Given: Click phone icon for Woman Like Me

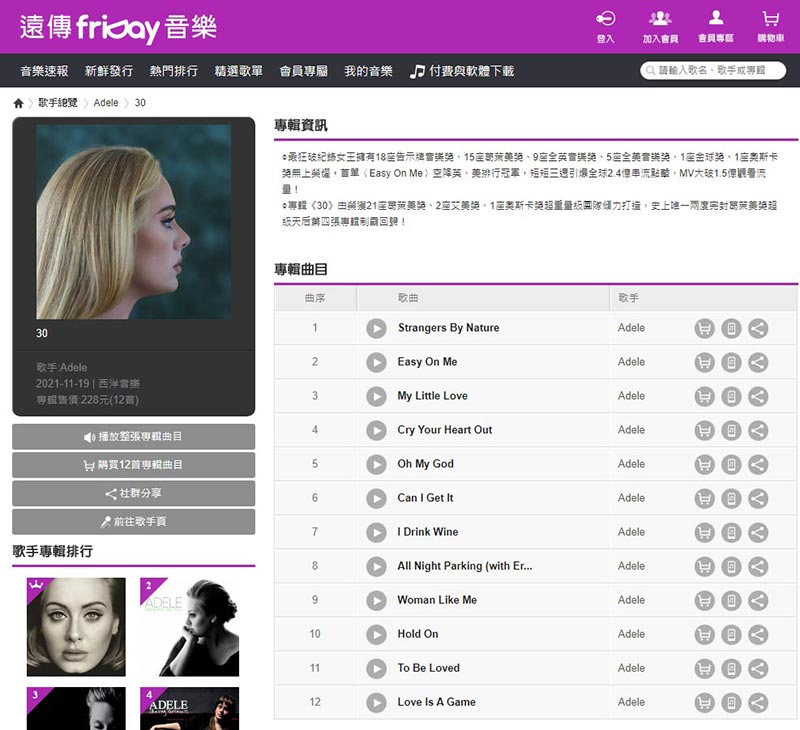Looking at the screenshot, I should coord(731,600).
